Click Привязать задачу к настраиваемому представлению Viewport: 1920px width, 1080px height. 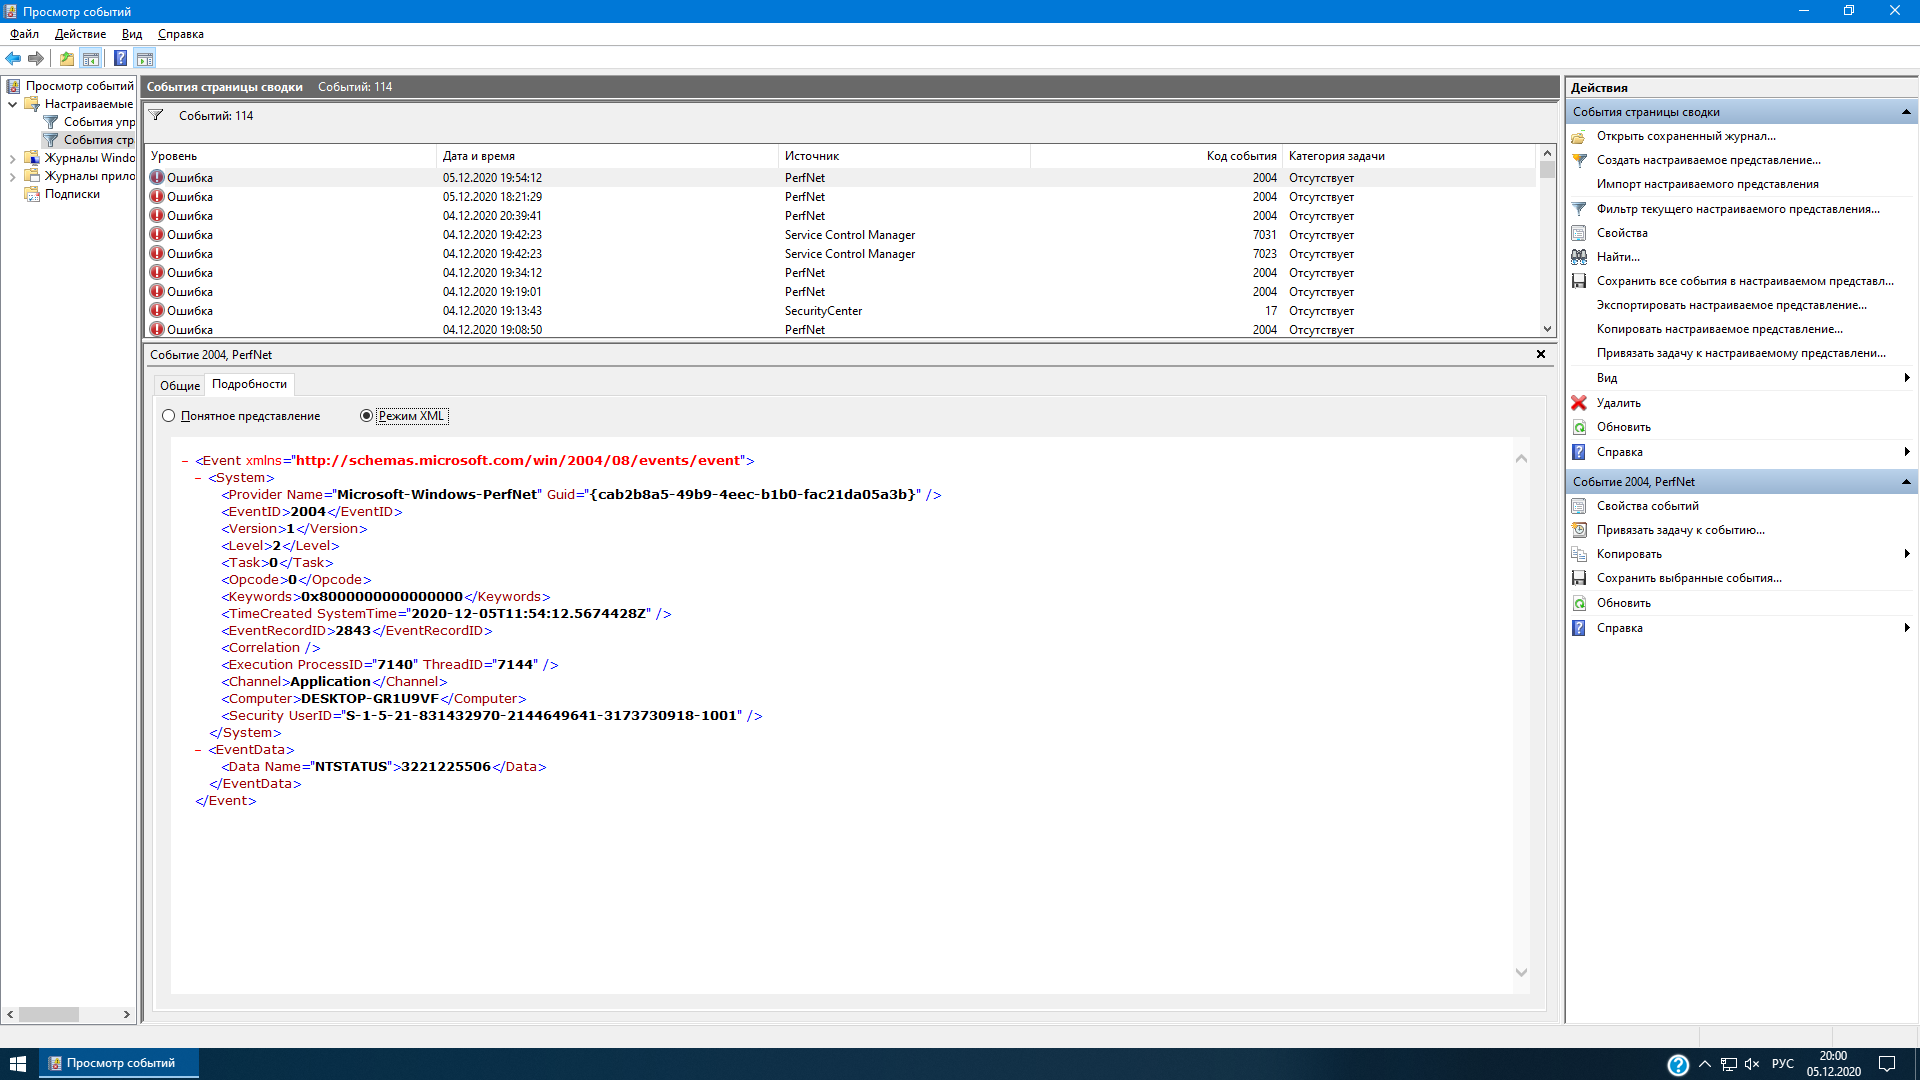(x=1741, y=353)
